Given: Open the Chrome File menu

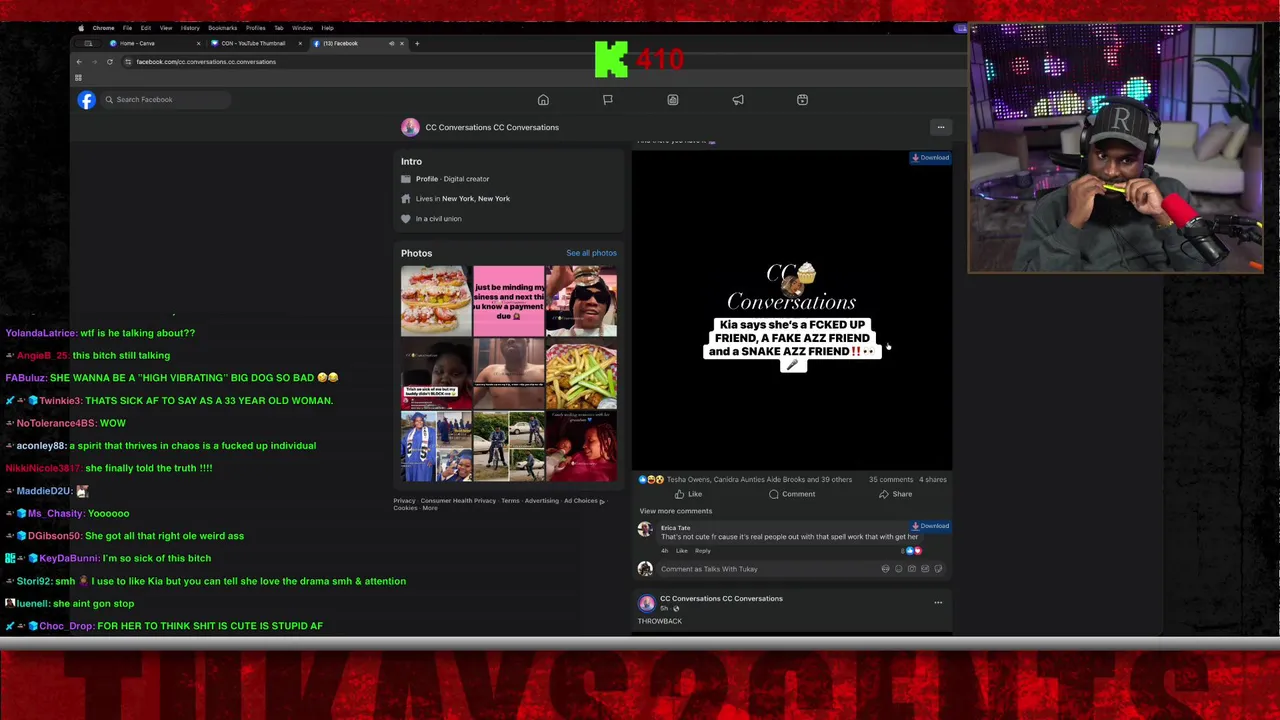Looking at the screenshot, I should pos(127,28).
